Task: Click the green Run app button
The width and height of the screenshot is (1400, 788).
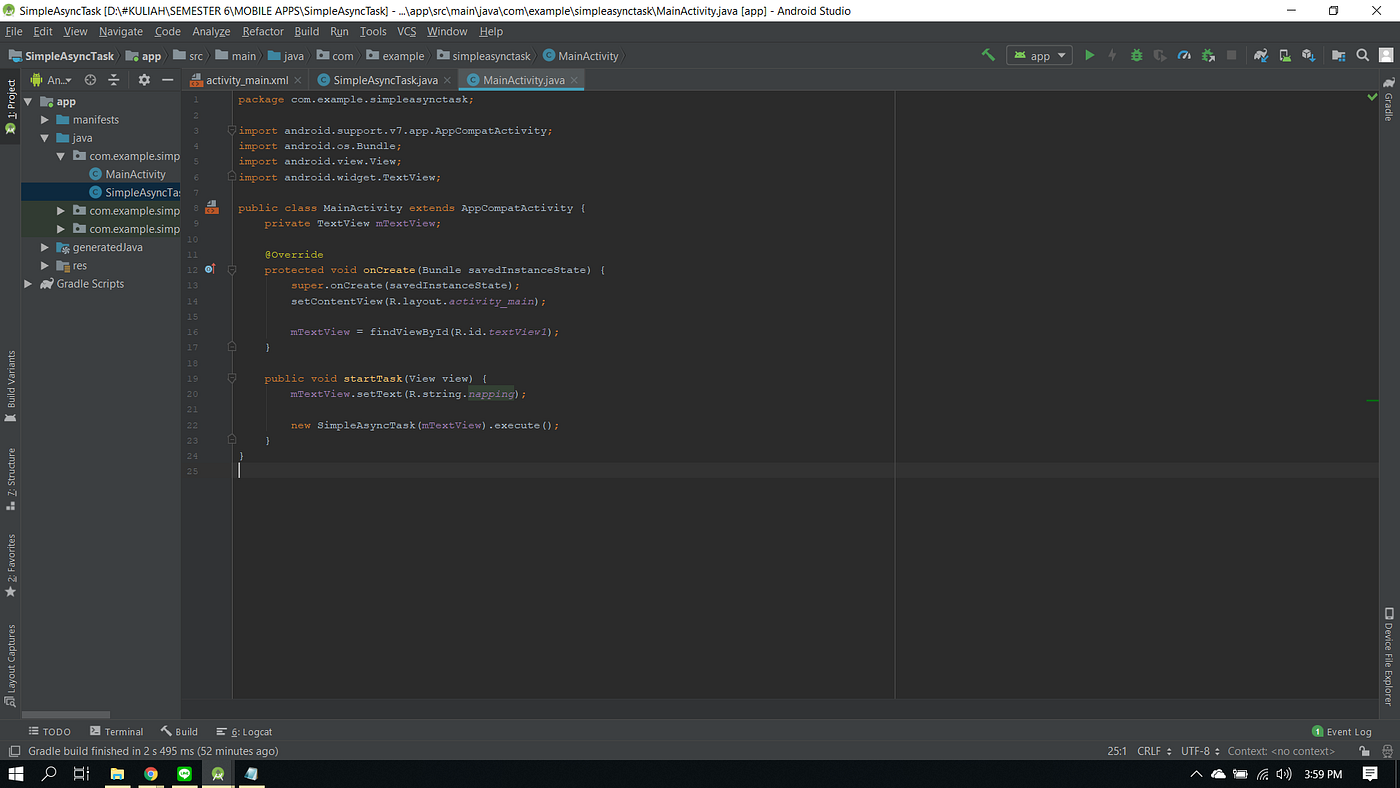Action: (x=1090, y=56)
